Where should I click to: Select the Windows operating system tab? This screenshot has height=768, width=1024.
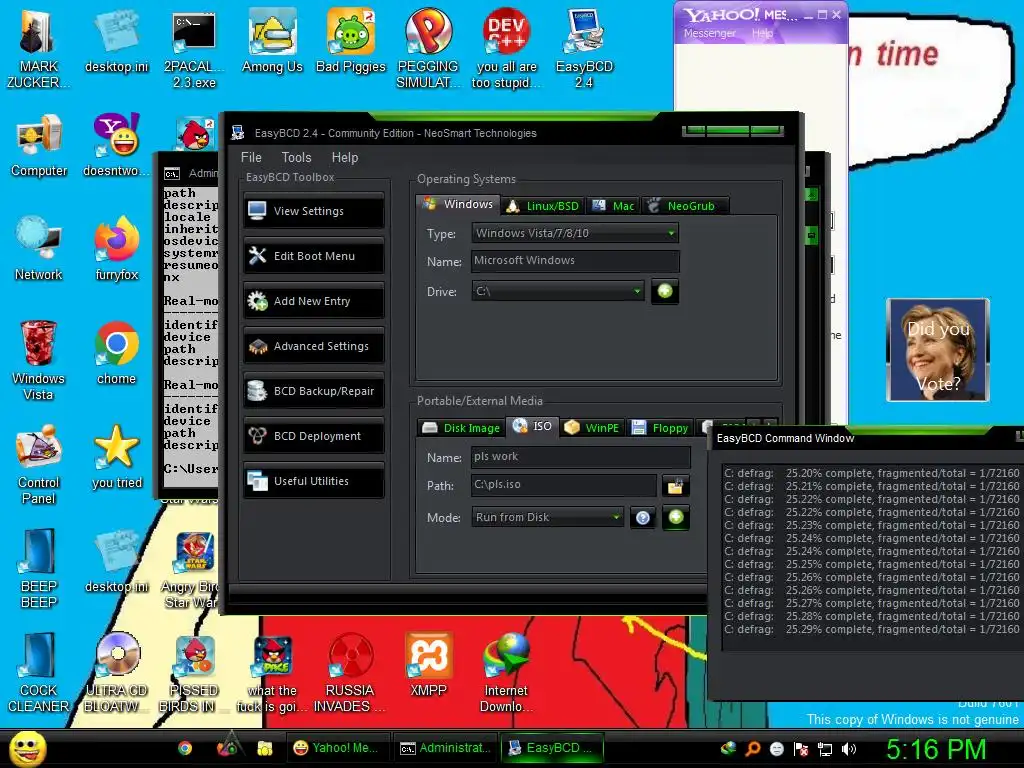tap(458, 204)
